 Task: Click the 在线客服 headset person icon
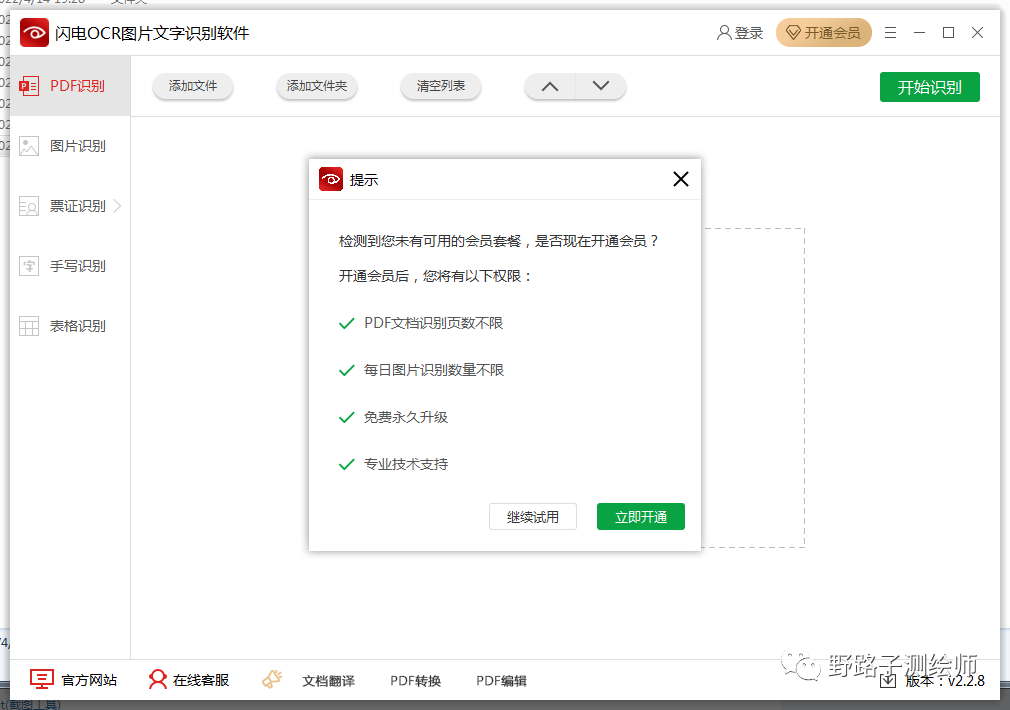pos(157,679)
